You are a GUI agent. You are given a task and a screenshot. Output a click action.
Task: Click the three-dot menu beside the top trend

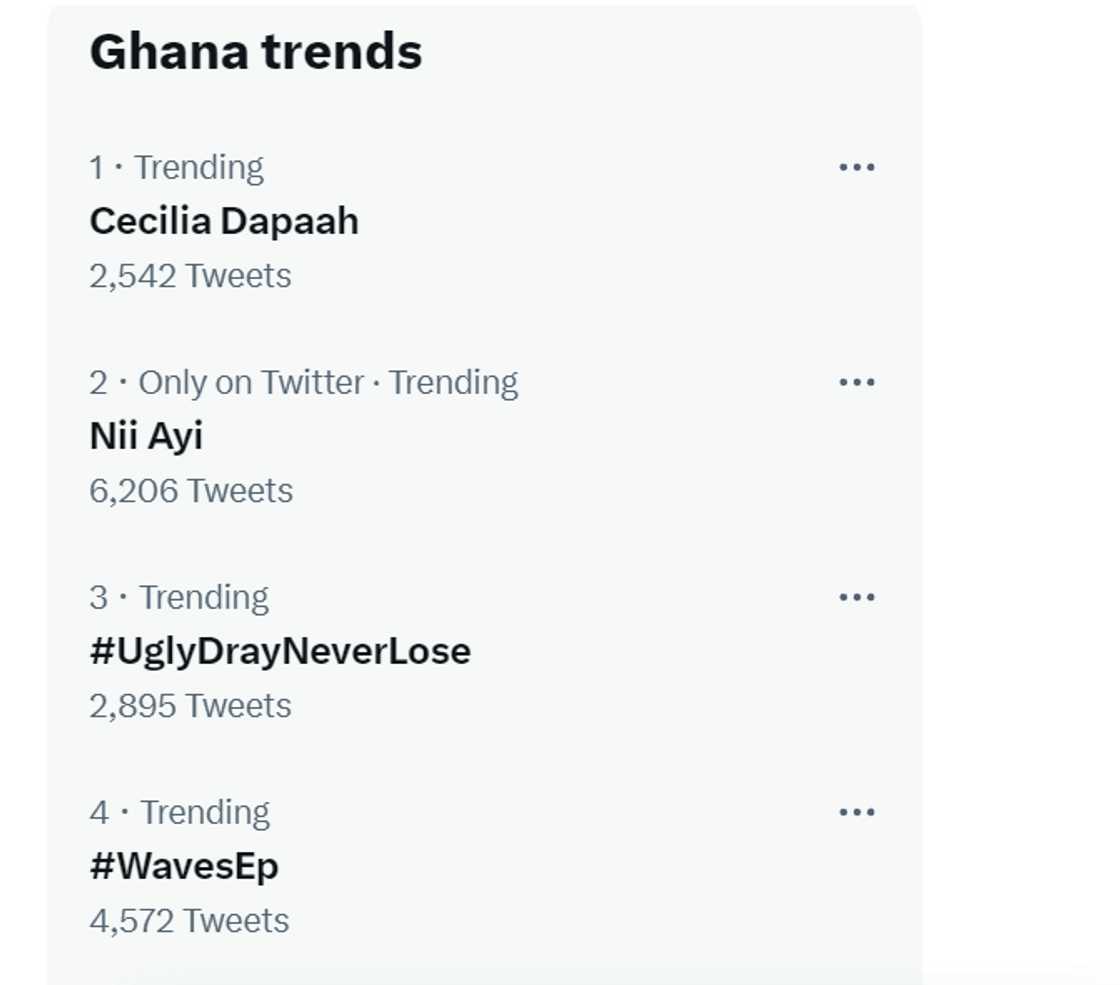pyautogui.click(x=859, y=167)
